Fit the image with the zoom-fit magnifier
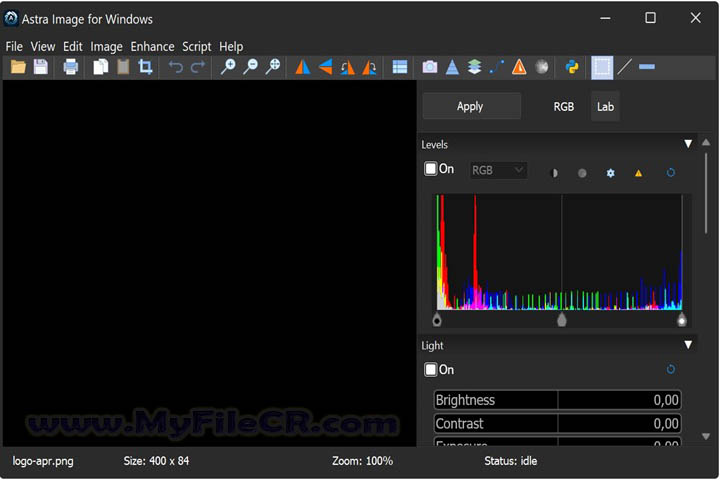This screenshot has width=720, height=480. [x=273, y=67]
